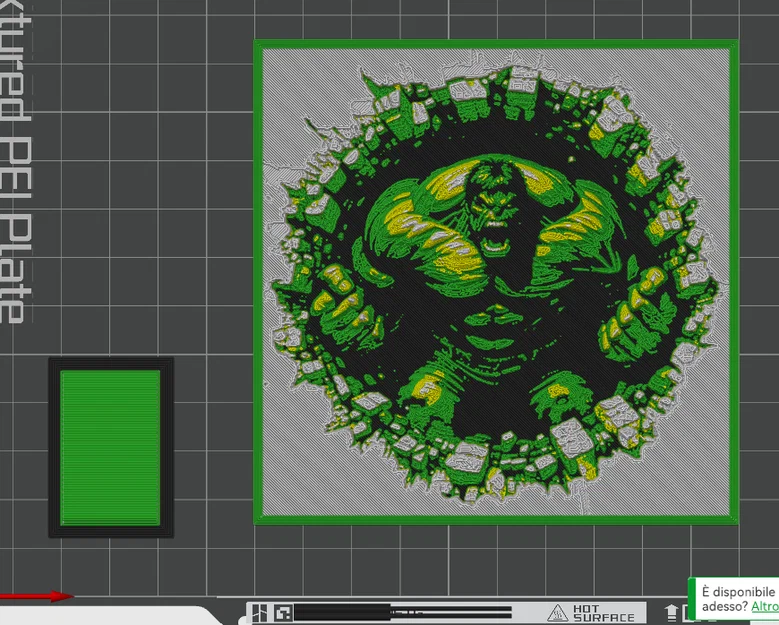
Task: Select the sliced Hulk model on the plate
Action: coord(496,282)
